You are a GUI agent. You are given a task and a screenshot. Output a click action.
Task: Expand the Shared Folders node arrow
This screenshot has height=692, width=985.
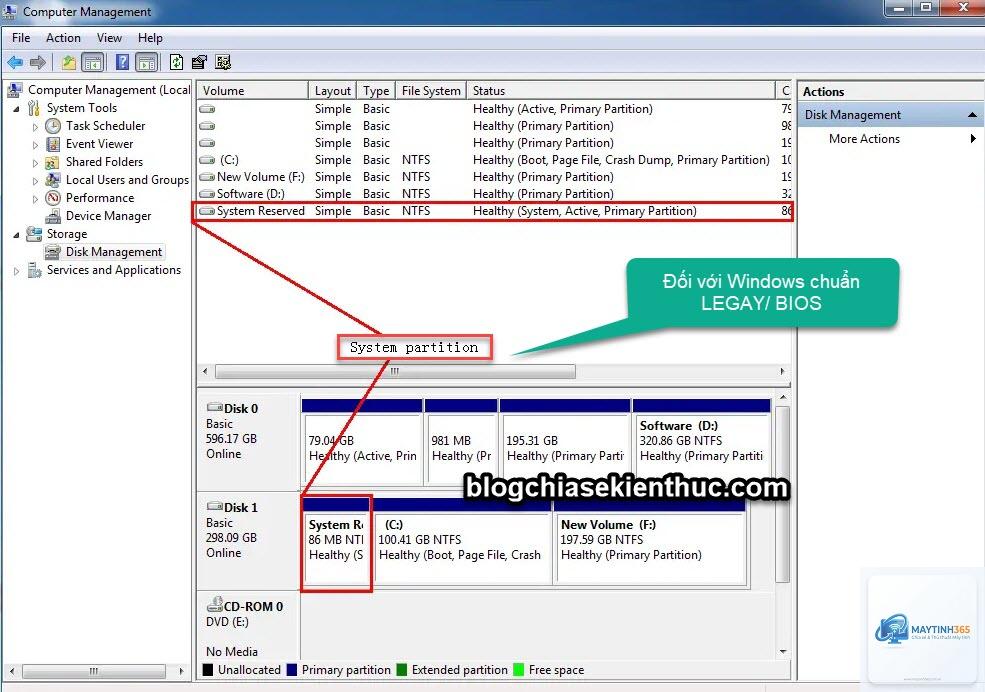[x=35, y=163]
